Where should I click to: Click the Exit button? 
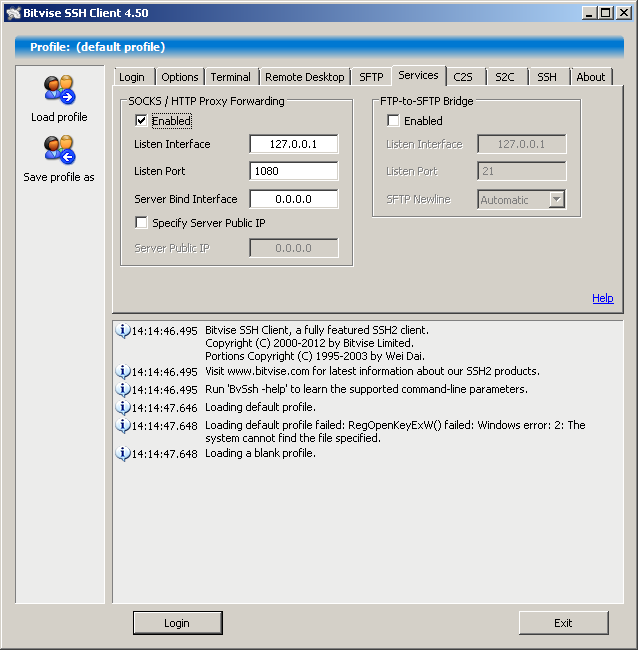[563, 623]
